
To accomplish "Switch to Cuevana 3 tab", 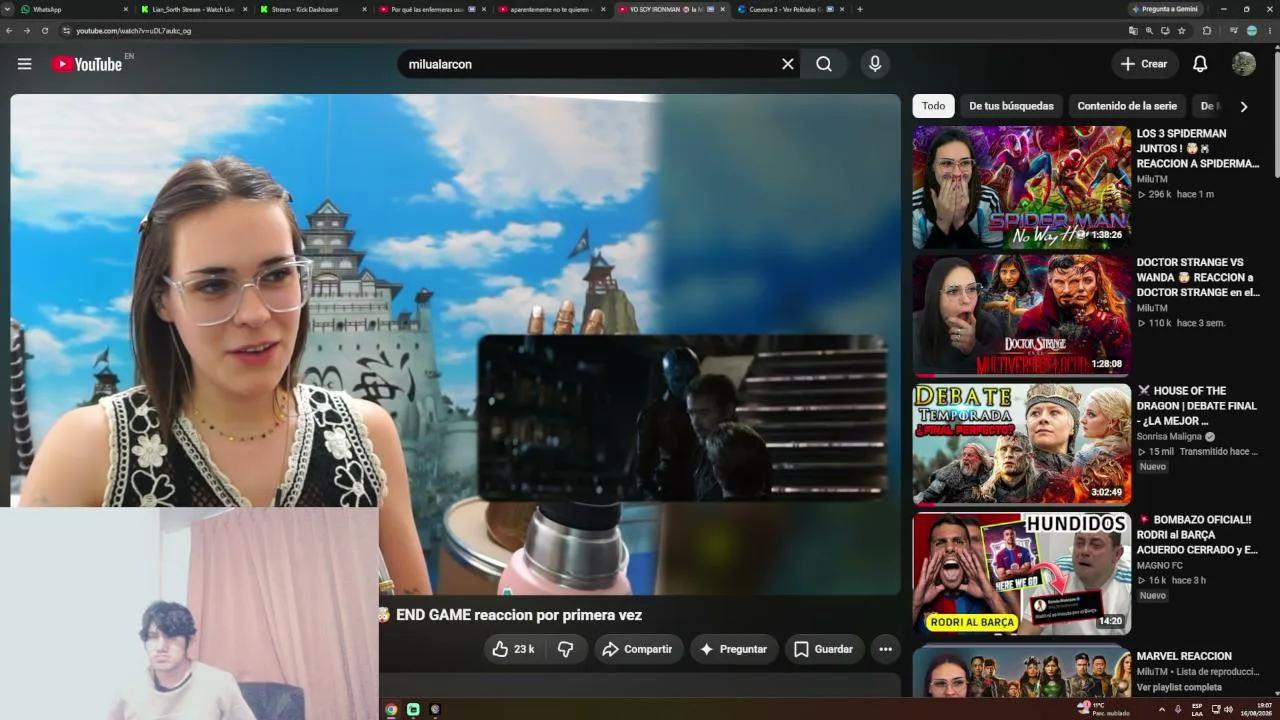I will point(789,9).
